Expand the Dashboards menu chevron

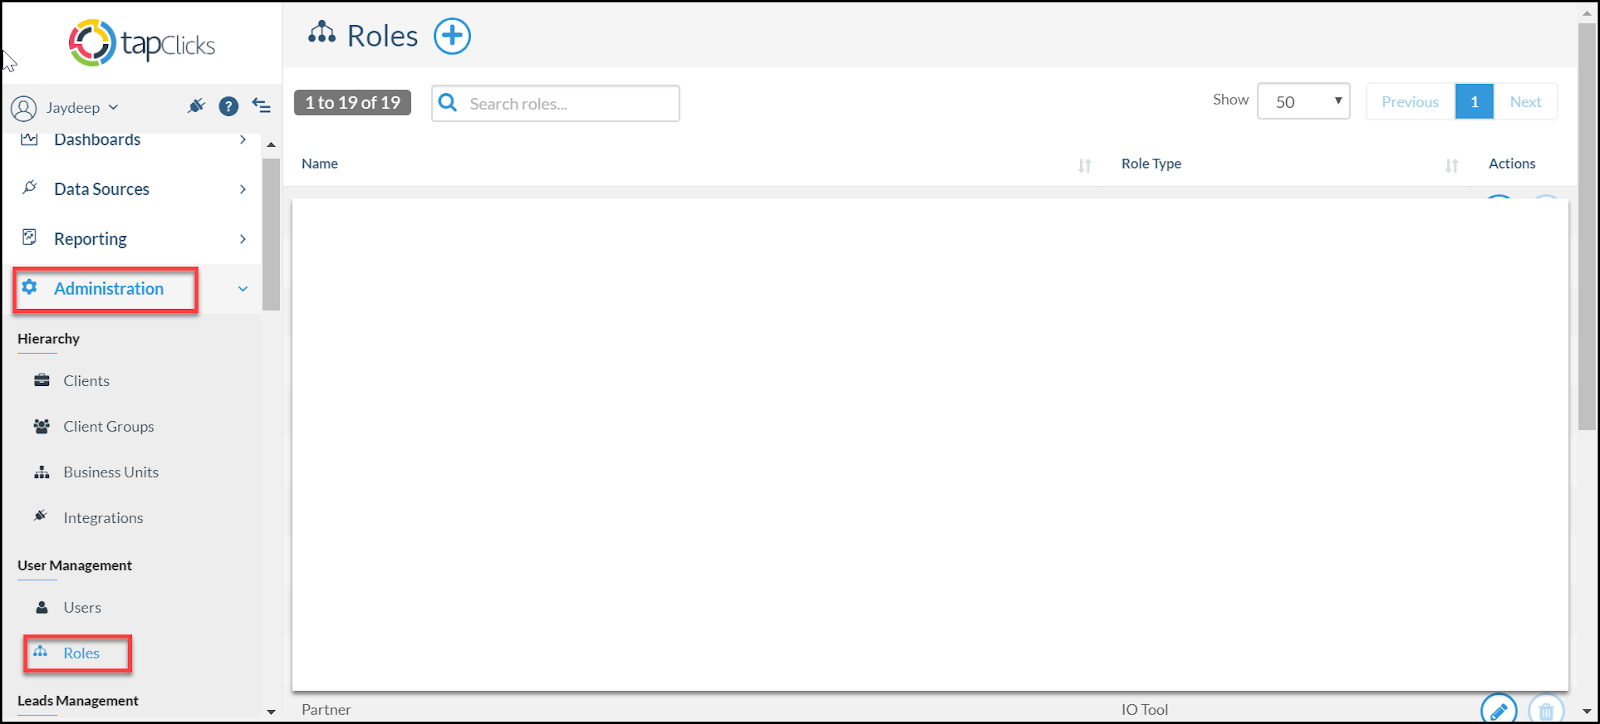pyautogui.click(x=243, y=140)
